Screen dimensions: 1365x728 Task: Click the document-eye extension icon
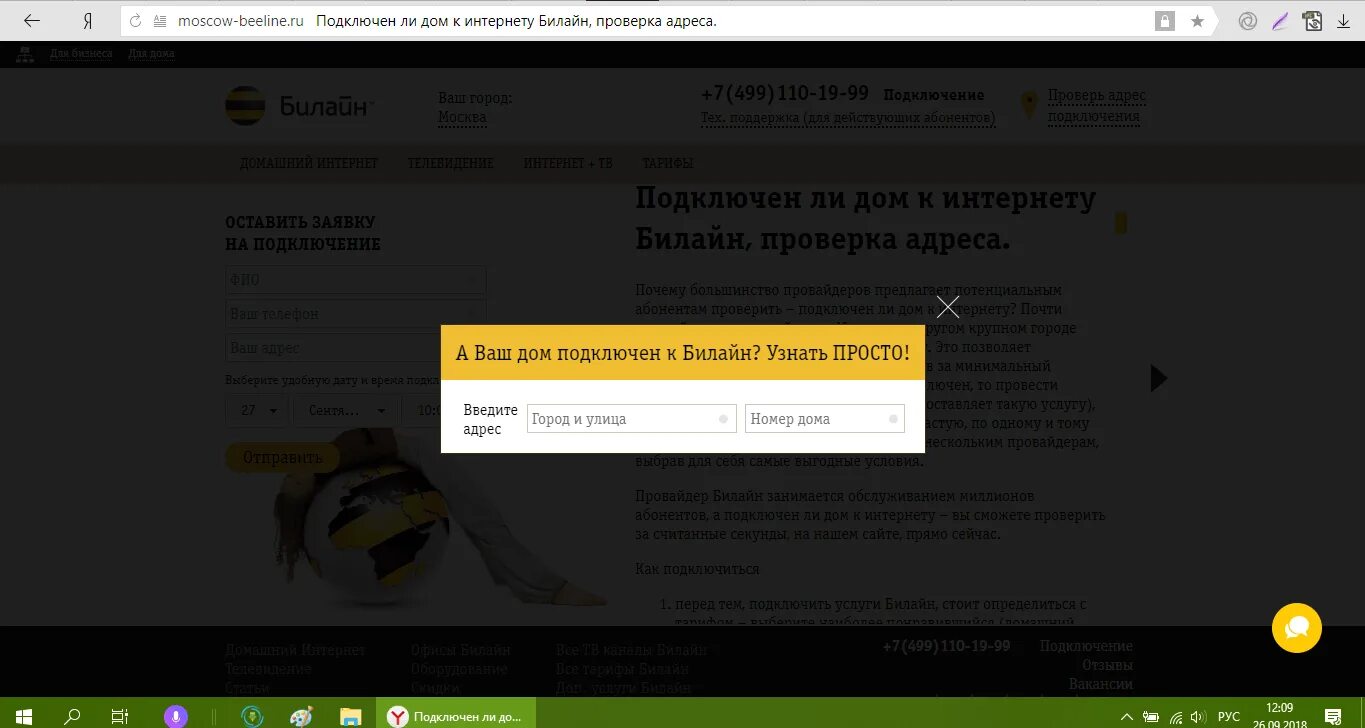pyautogui.click(x=1313, y=21)
